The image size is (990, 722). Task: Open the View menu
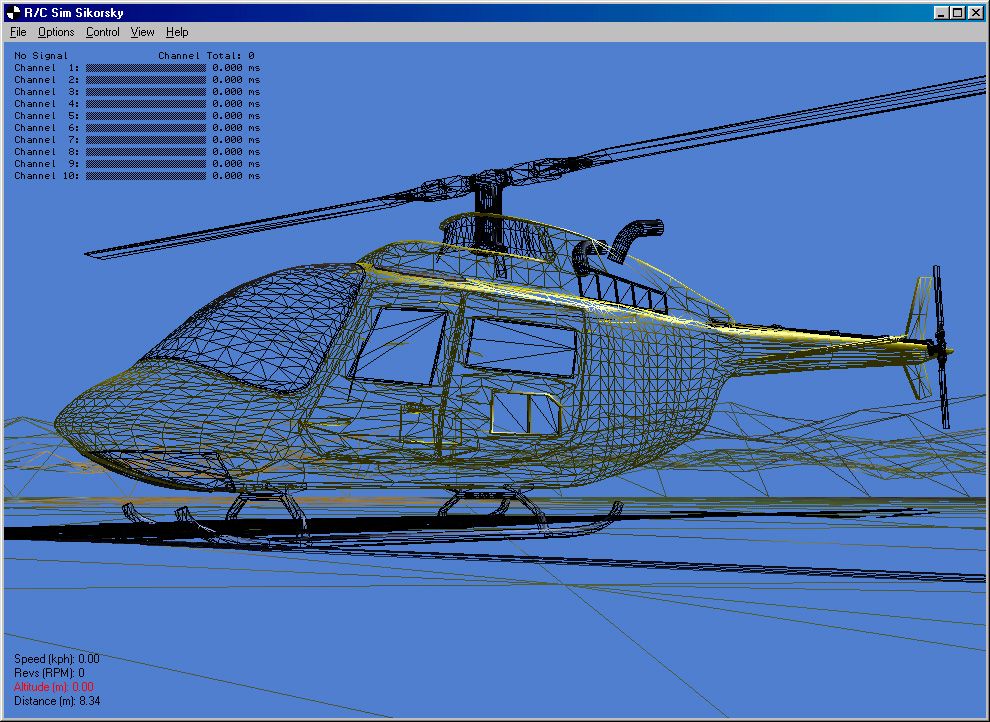(x=141, y=31)
